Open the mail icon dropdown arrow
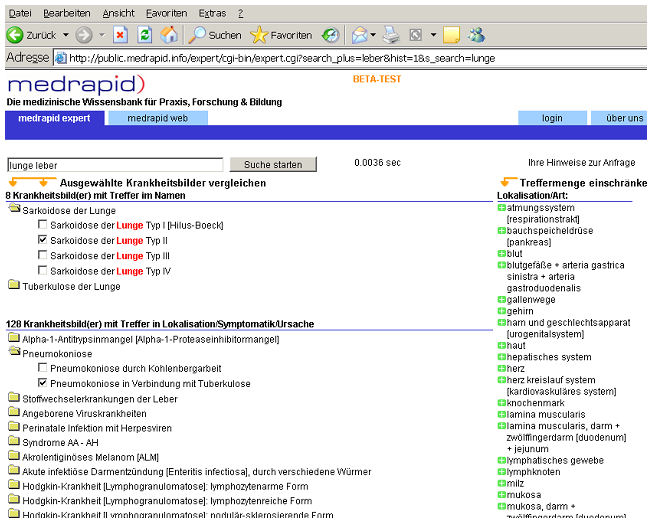652x524 pixels. tap(373, 35)
